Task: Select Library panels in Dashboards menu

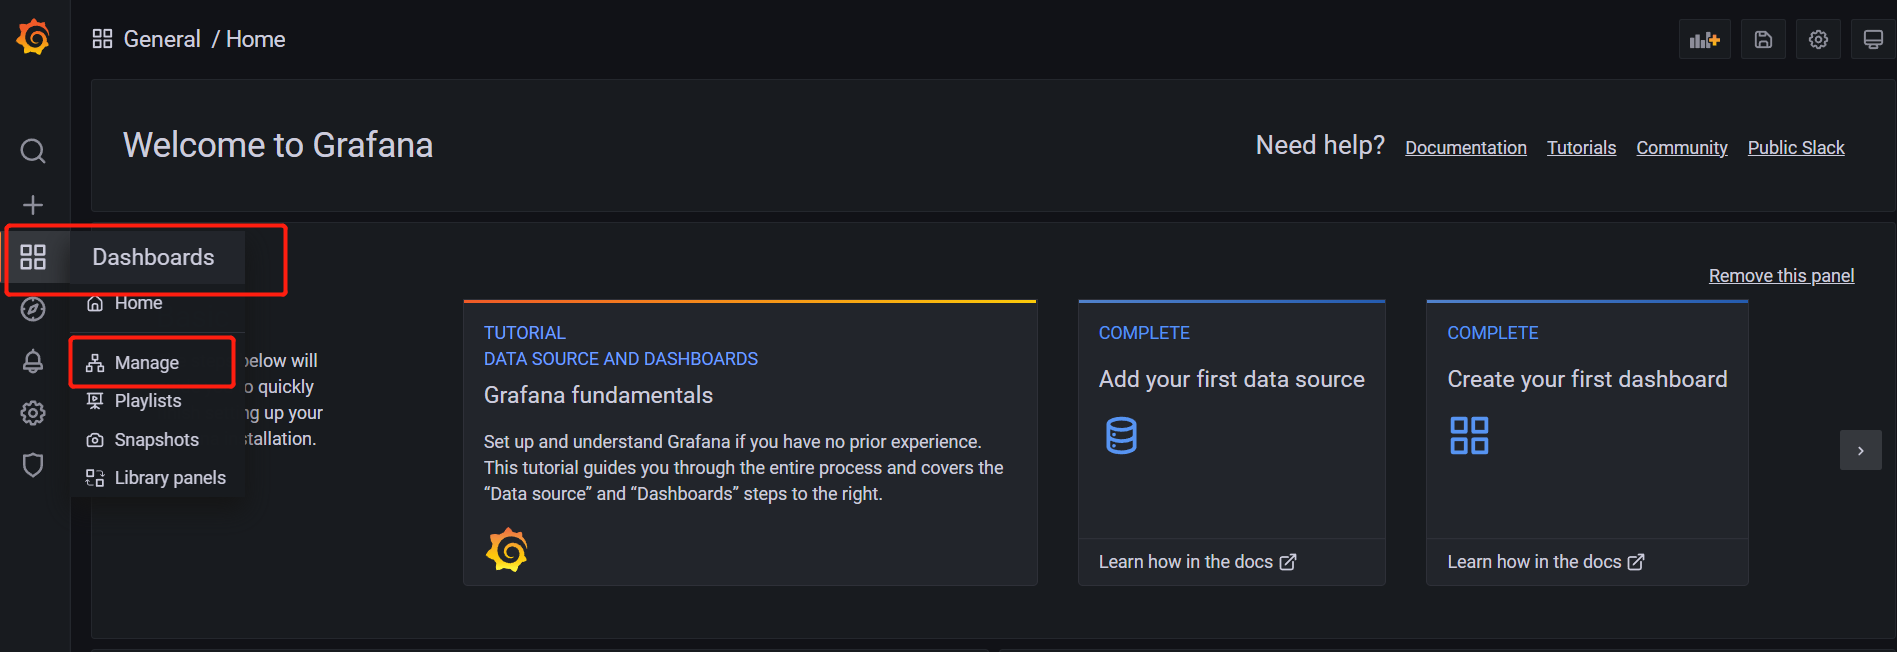Action: [x=170, y=478]
